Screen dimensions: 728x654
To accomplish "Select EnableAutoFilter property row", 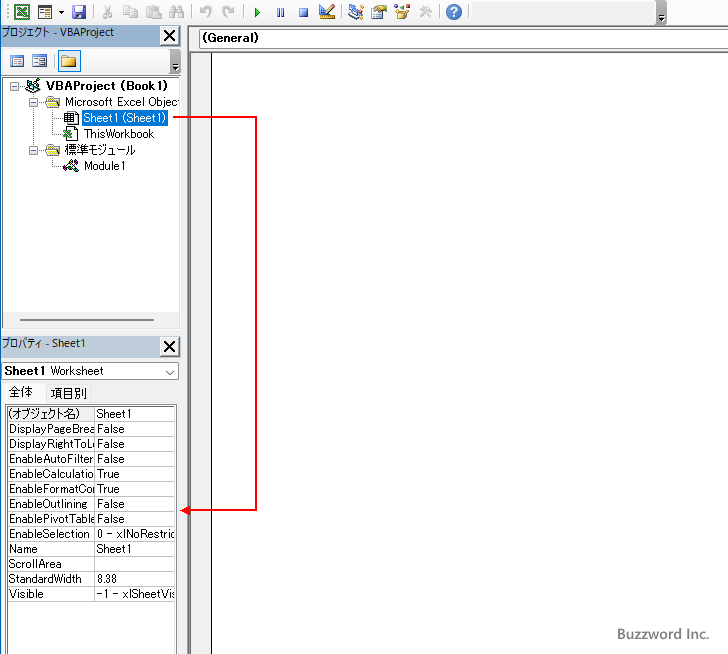I will (x=91, y=459).
